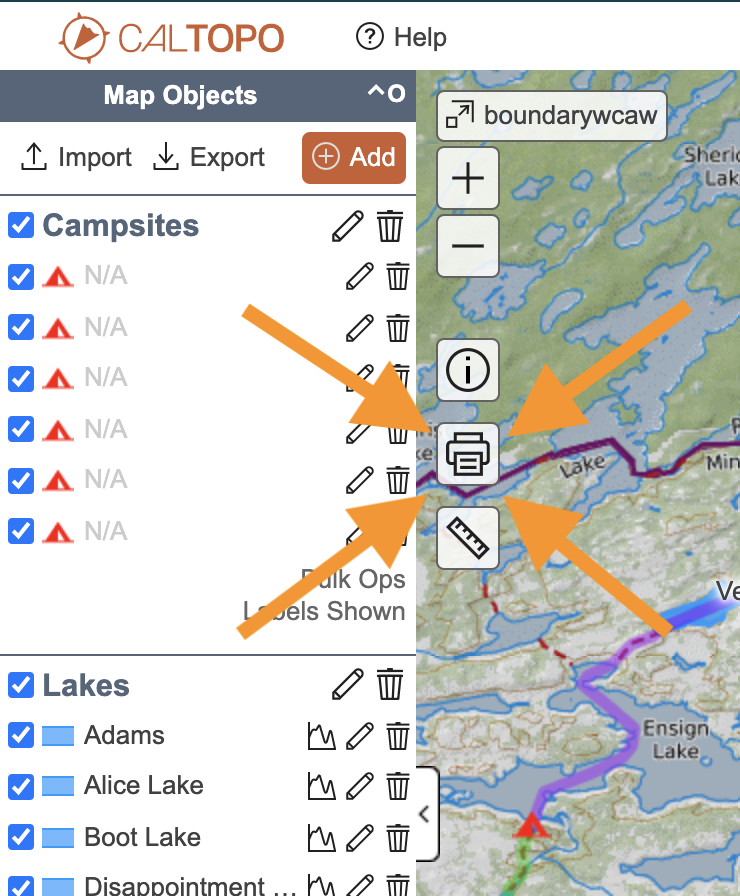Edit the Campsites folder with pencil icon
740x896 pixels.
point(347,226)
